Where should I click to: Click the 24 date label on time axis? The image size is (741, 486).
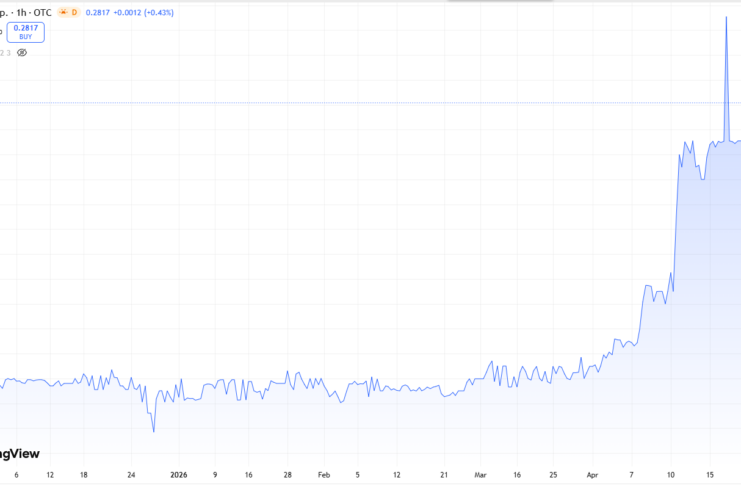tap(130, 475)
